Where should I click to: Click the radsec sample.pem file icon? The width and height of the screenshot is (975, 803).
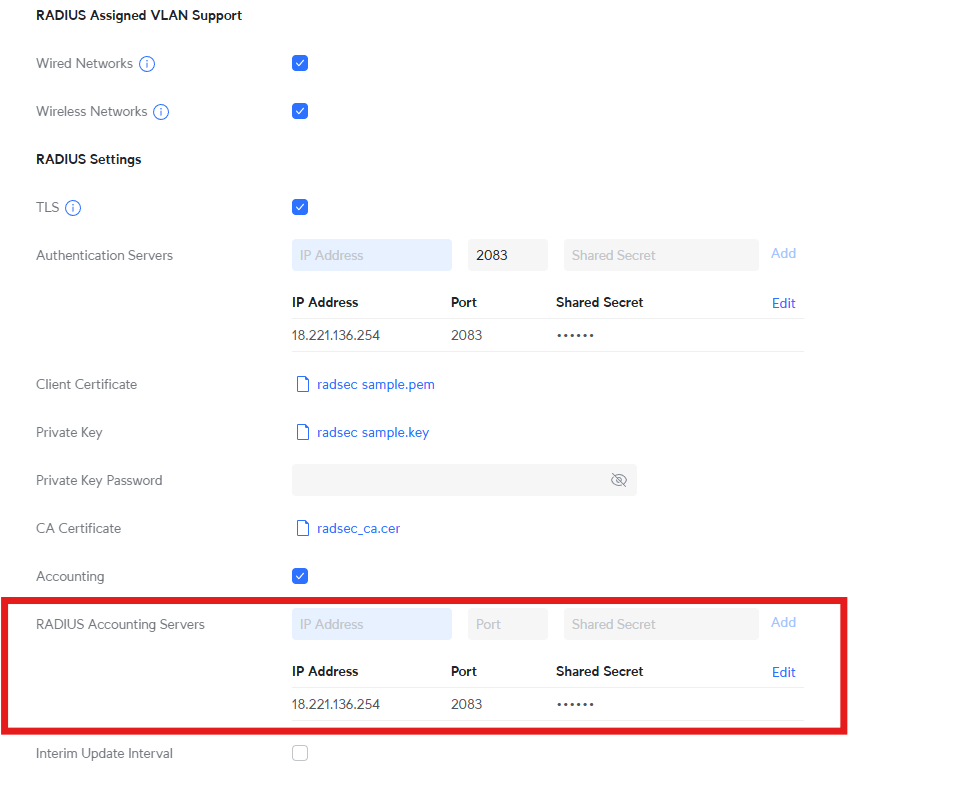point(302,384)
